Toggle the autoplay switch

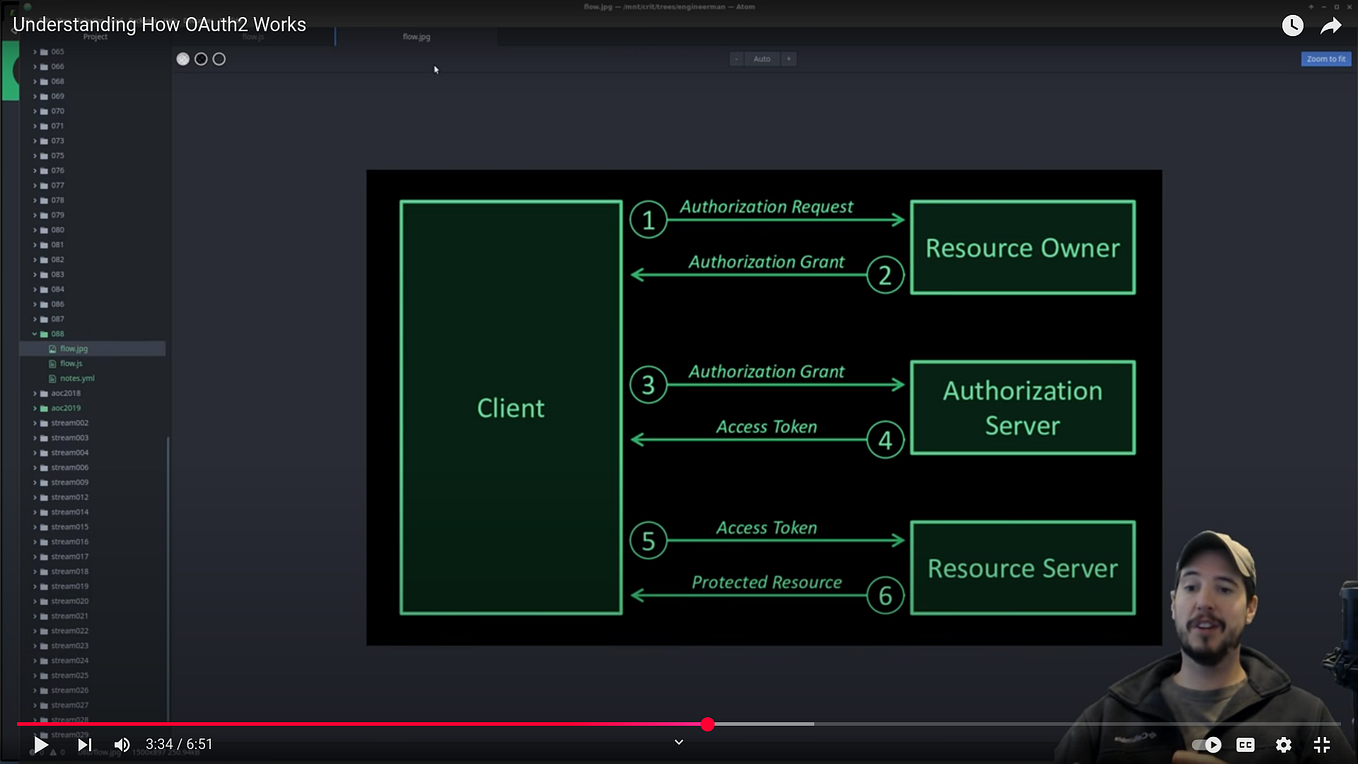coord(1207,744)
